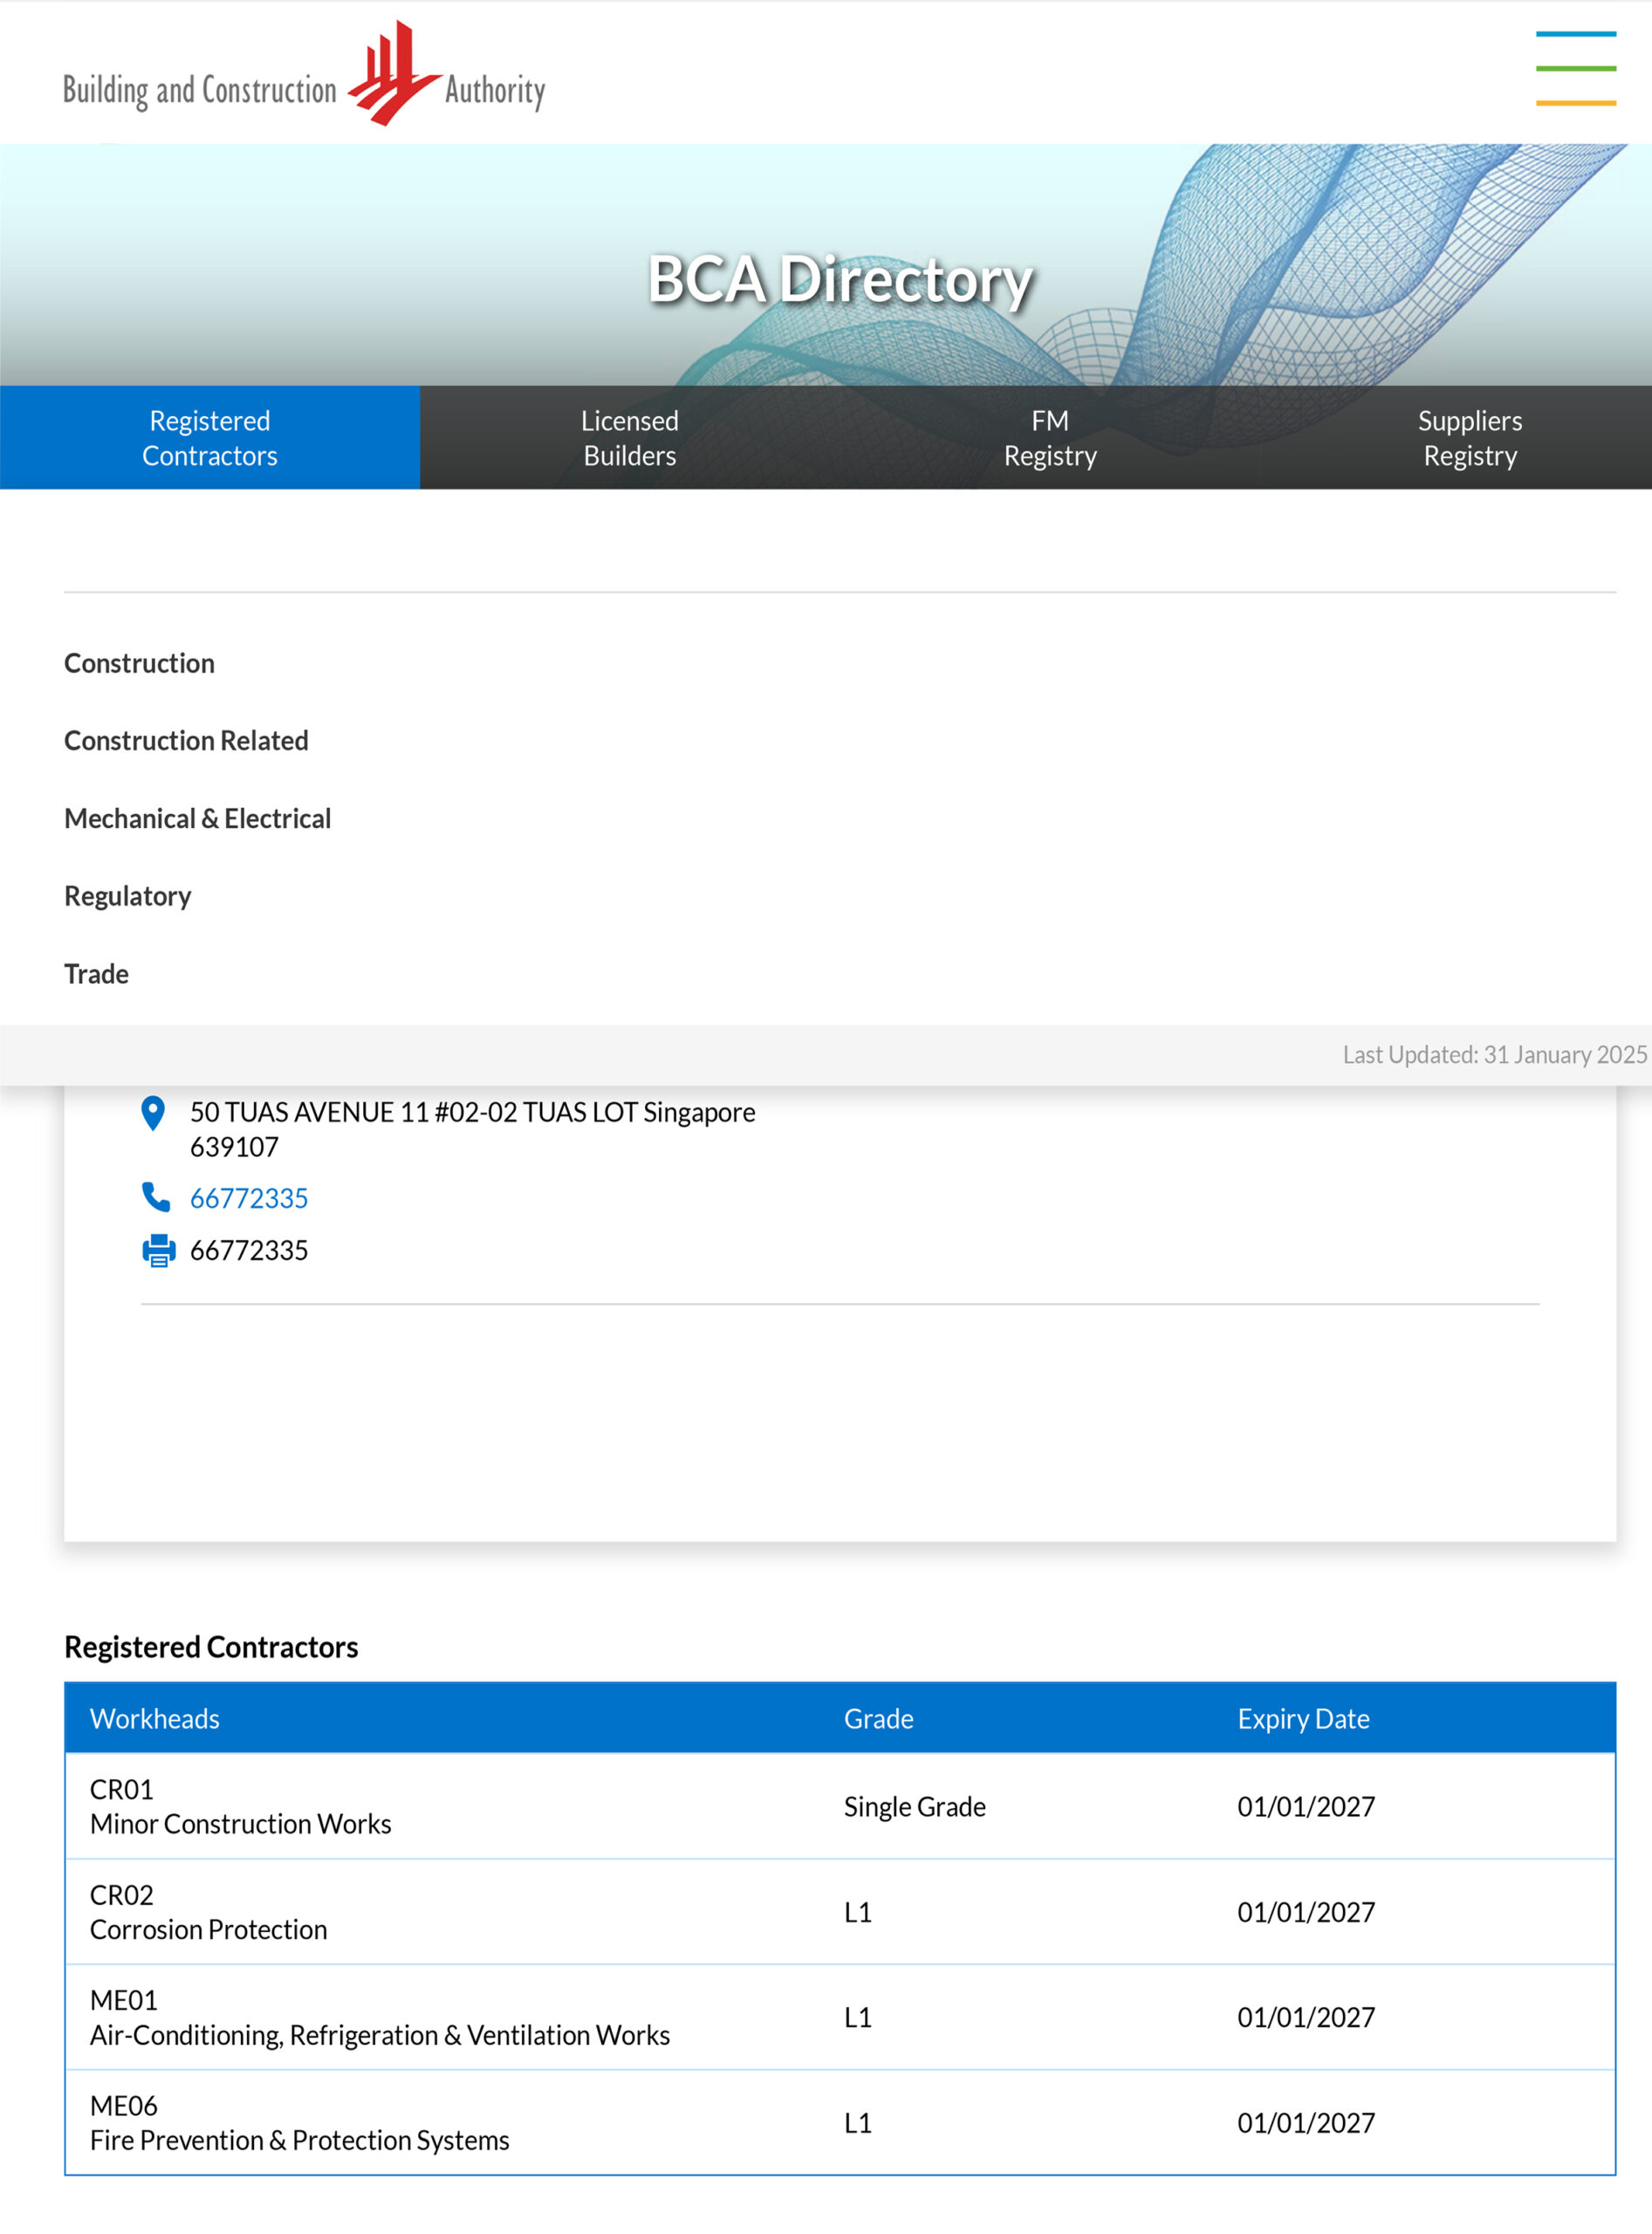Call the phone number 66772335 link
Screen dimensions: 1652x2234
249,1198
